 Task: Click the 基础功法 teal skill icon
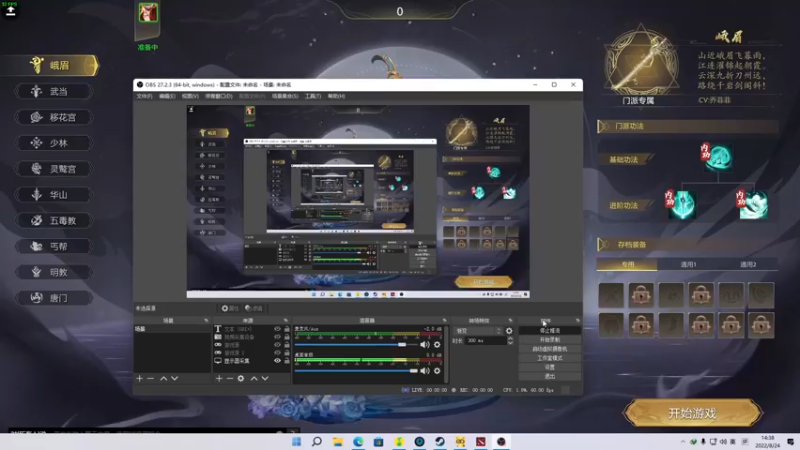tap(717, 157)
